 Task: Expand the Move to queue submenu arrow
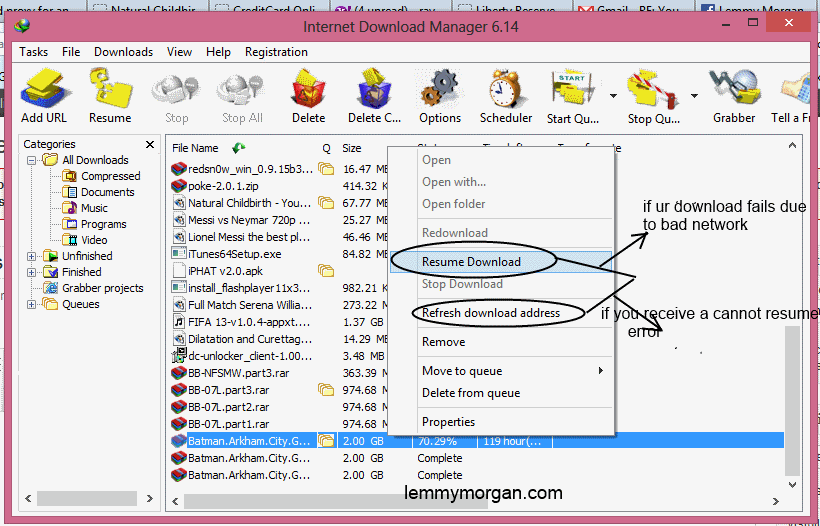point(601,371)
